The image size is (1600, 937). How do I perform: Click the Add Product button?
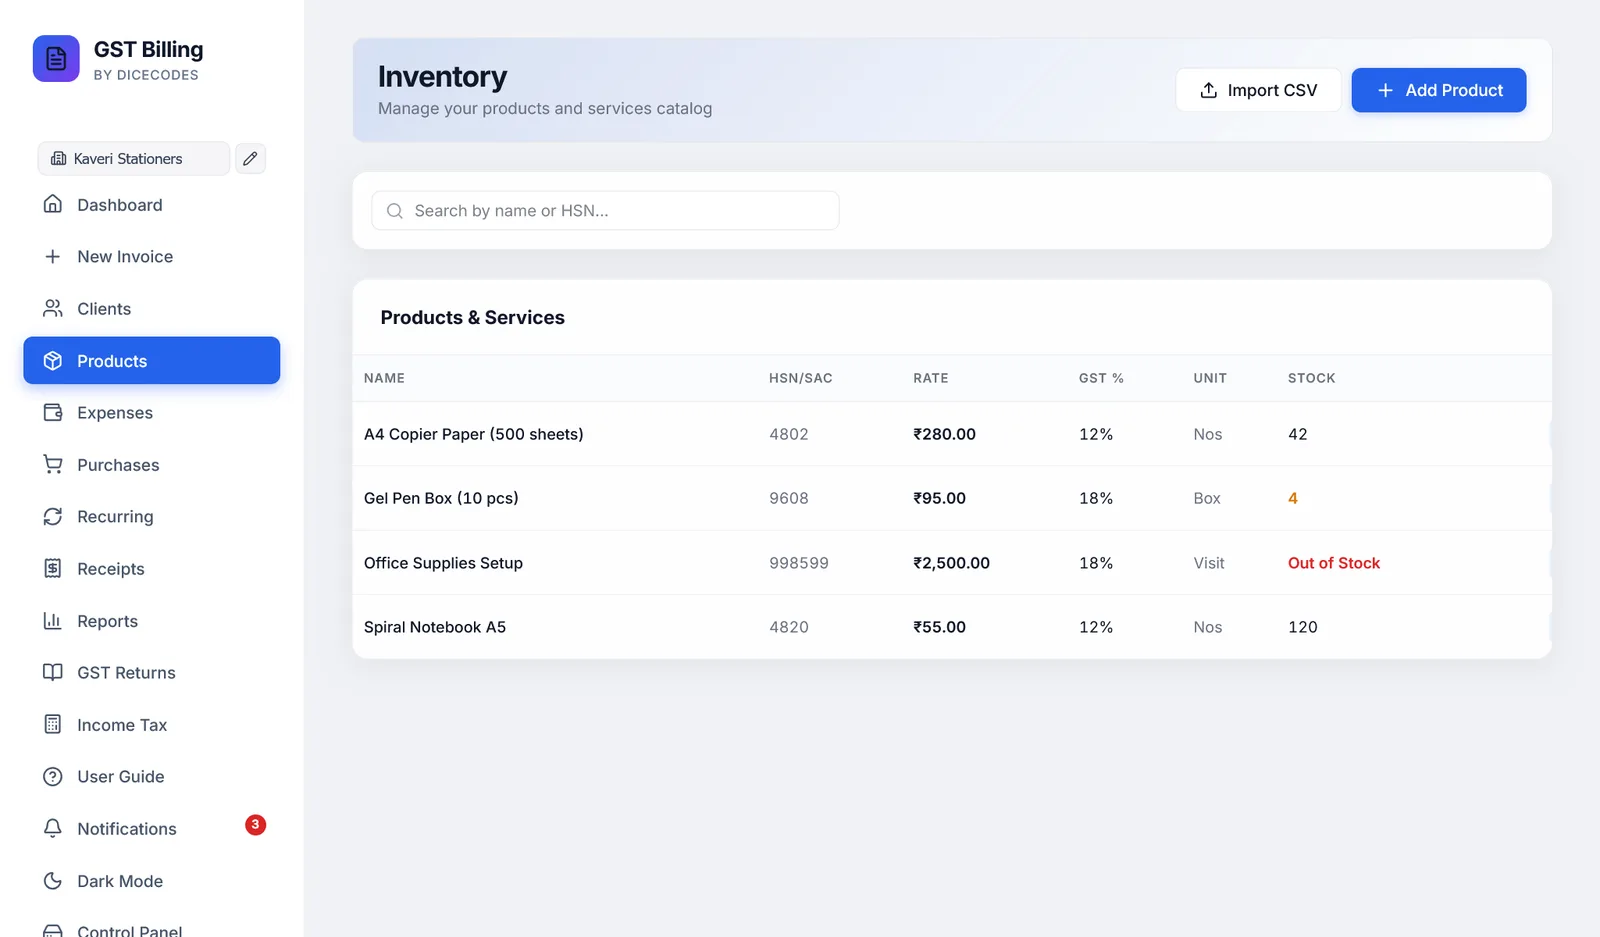(x=1438, y=90)
